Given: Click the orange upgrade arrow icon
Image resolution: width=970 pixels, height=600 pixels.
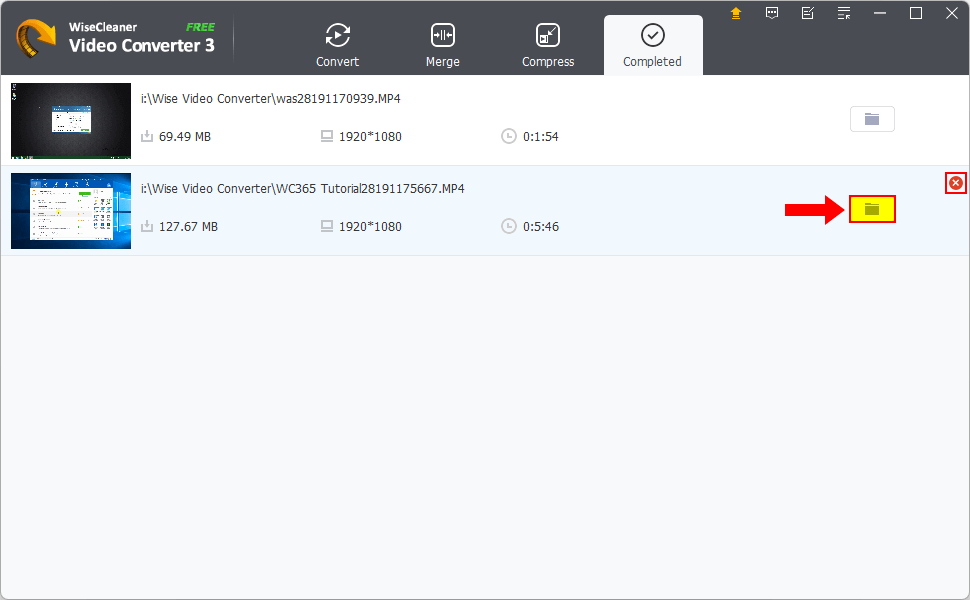Looking at the screenshot, I should 737,13.
